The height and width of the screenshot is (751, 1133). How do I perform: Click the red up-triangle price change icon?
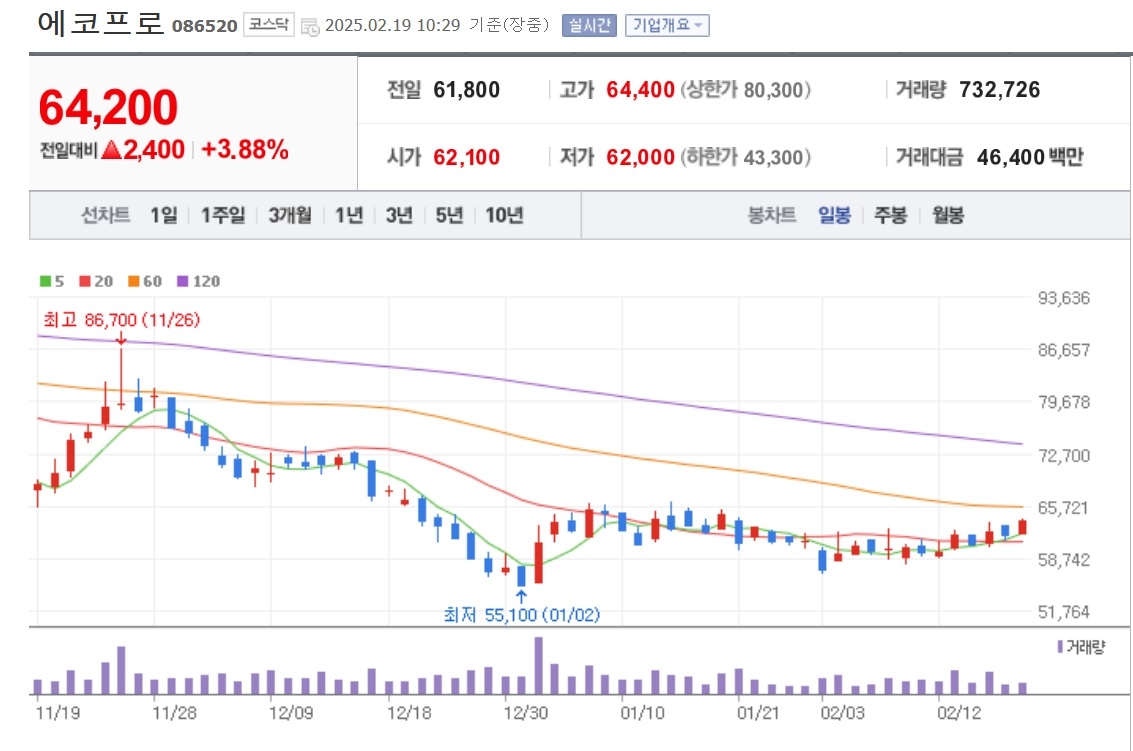pos(111,150)
